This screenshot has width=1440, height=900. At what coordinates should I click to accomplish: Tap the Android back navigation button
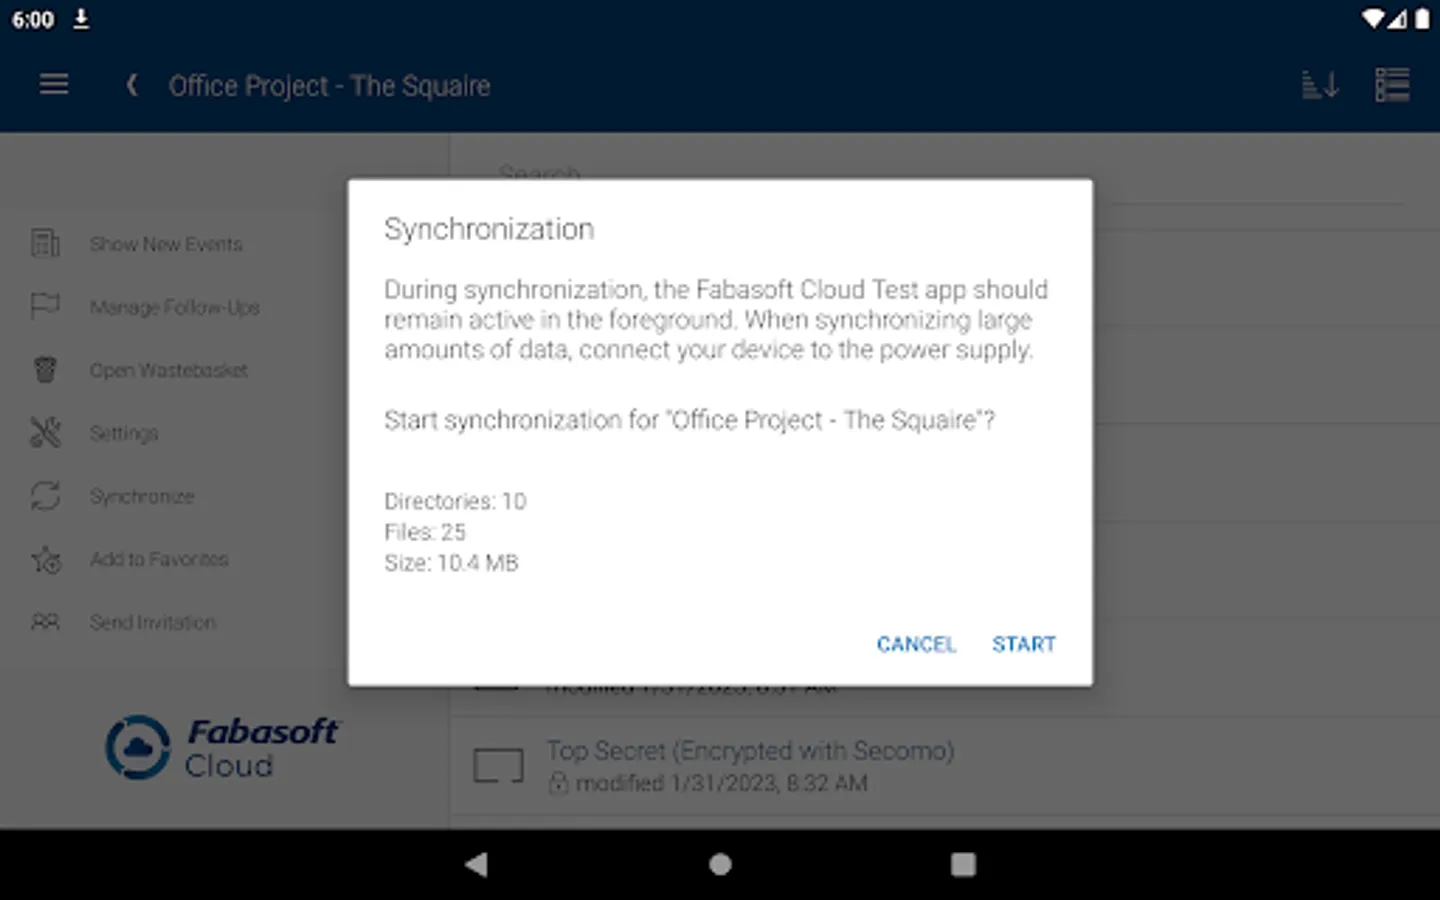coord(476,864)
